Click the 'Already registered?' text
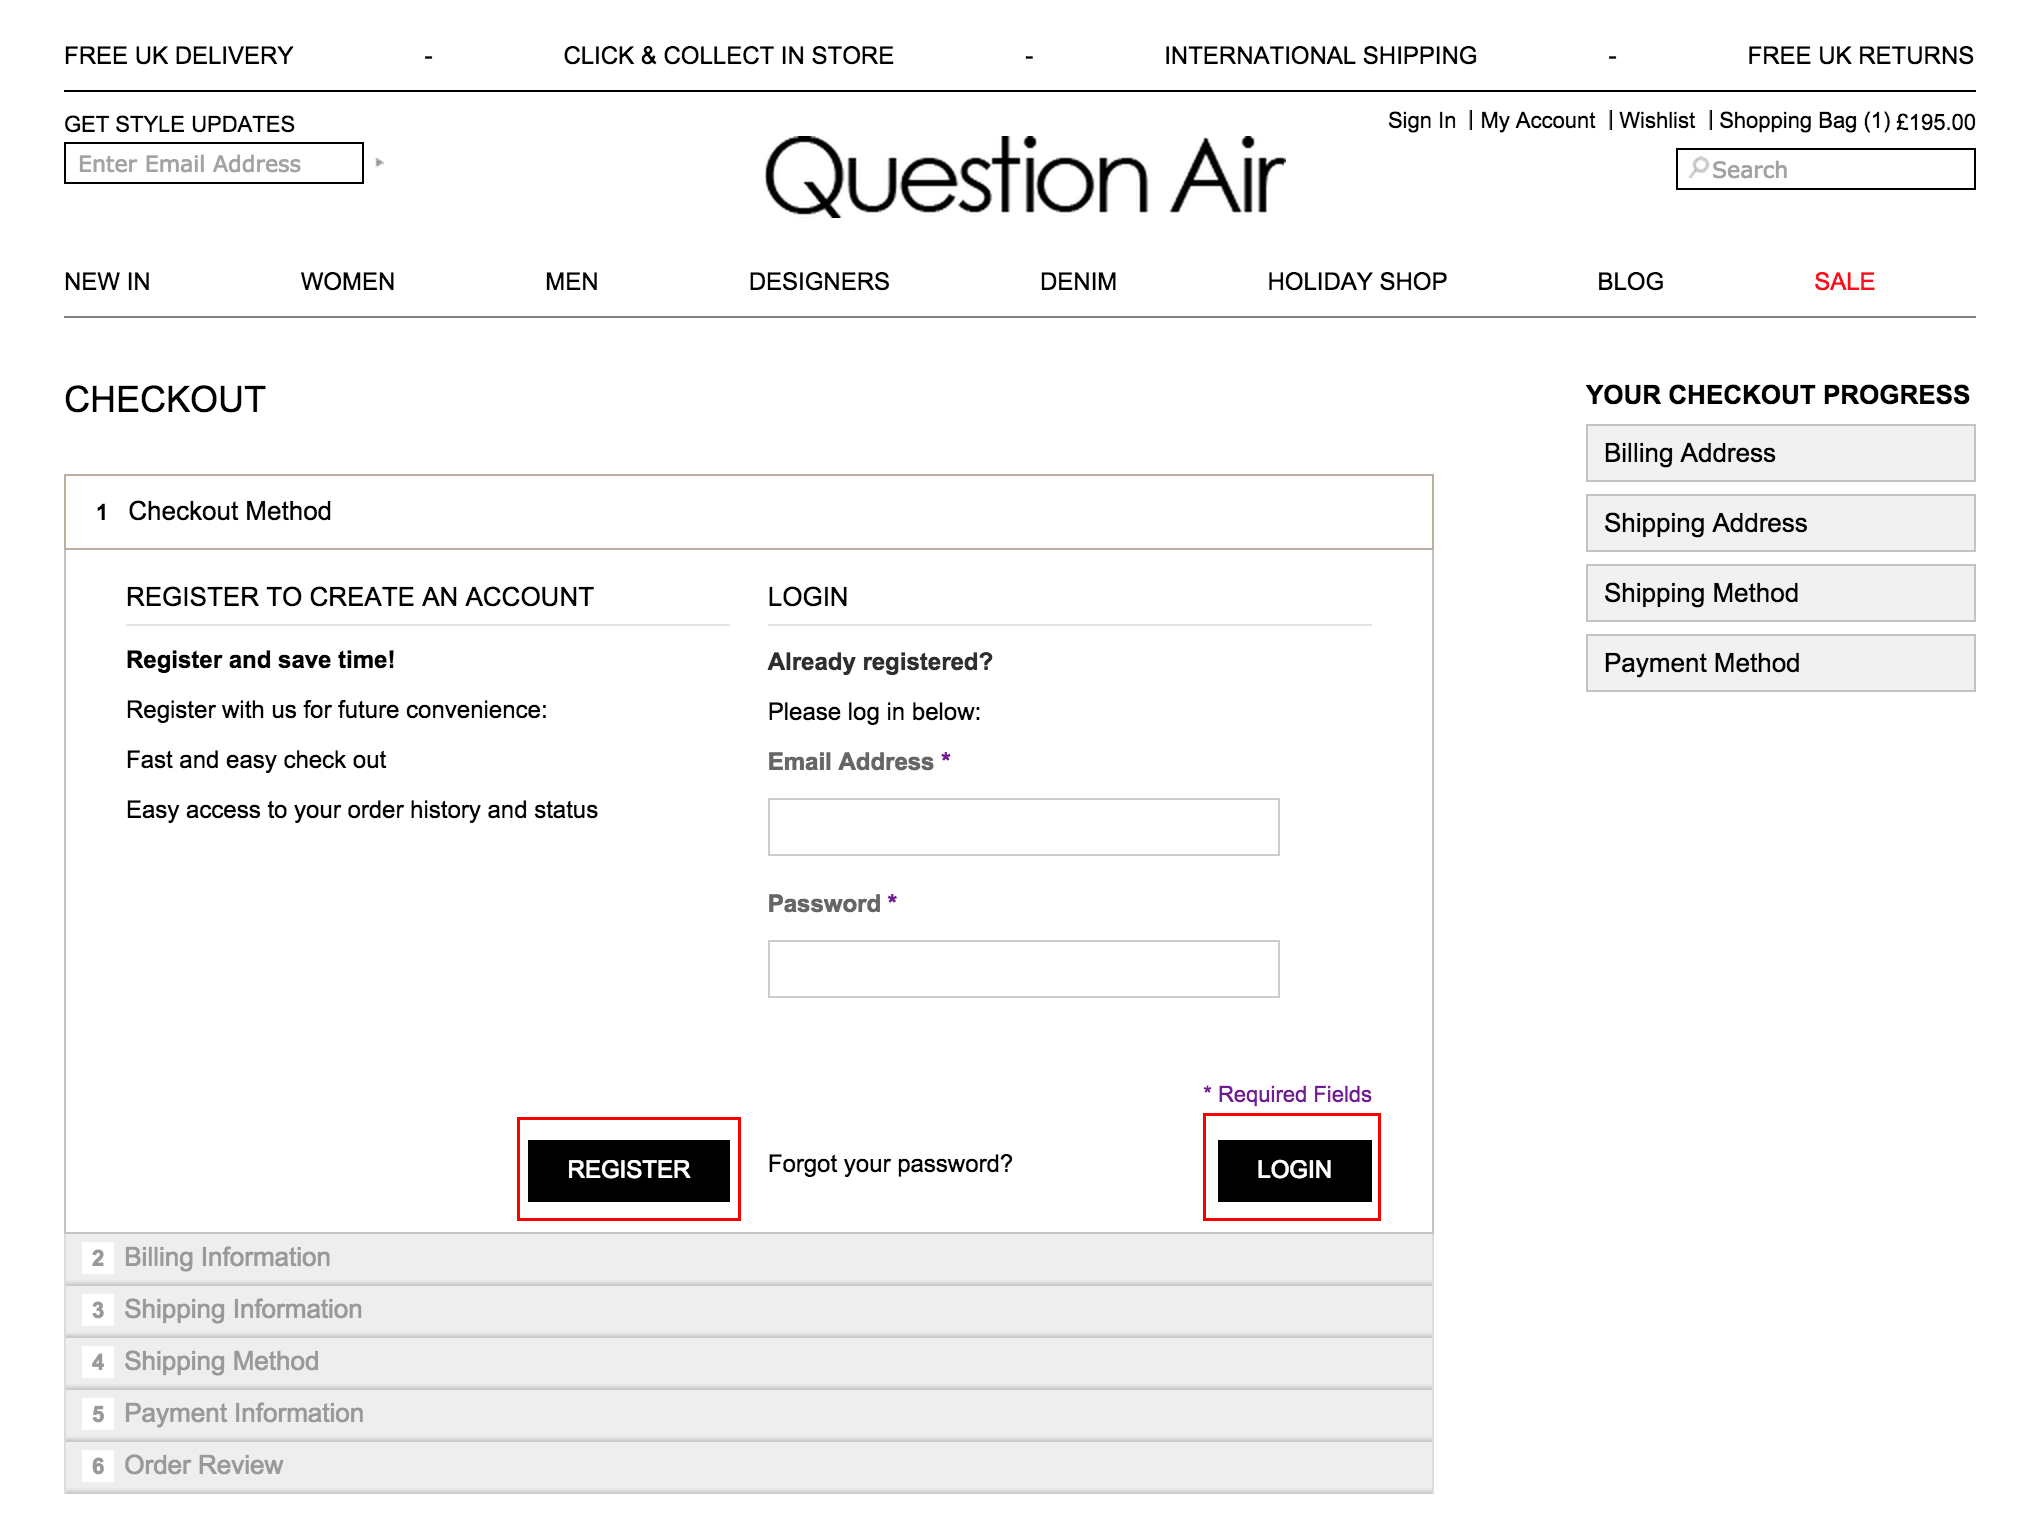2040x1532 pixels. pos(880,662)
